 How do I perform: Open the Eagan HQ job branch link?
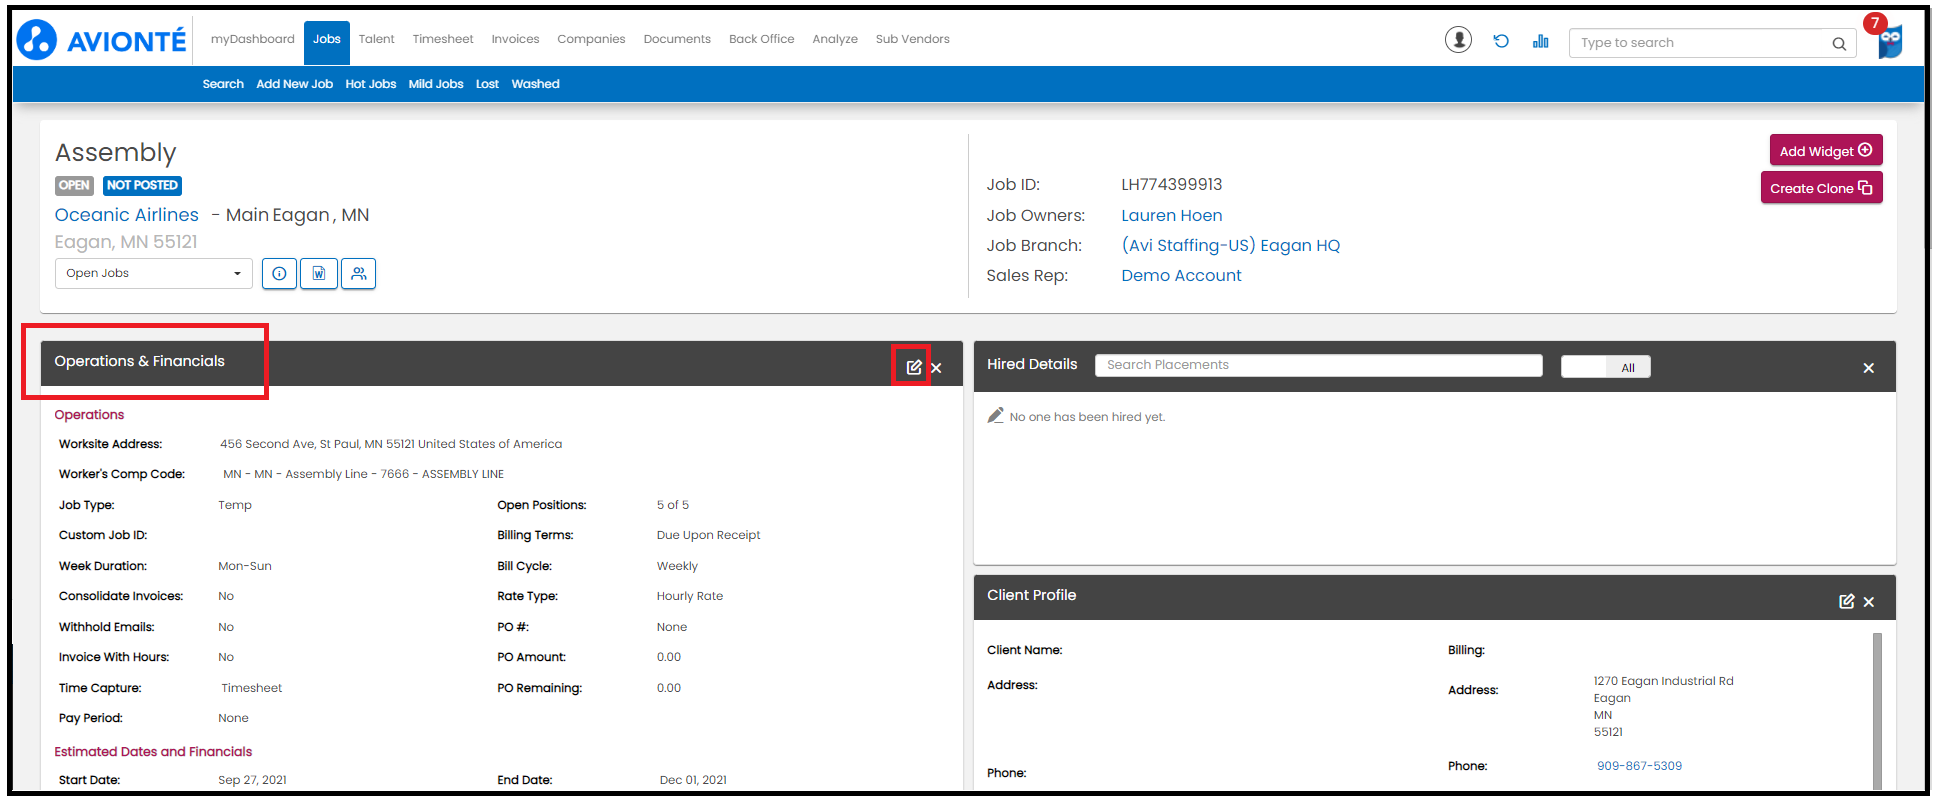(1231, 246)
